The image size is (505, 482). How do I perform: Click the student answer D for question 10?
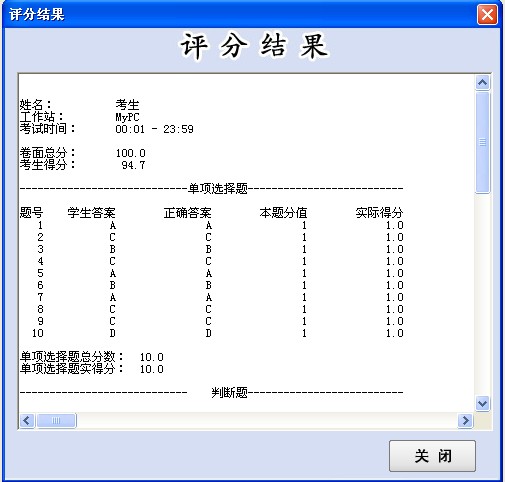(113, 333)
